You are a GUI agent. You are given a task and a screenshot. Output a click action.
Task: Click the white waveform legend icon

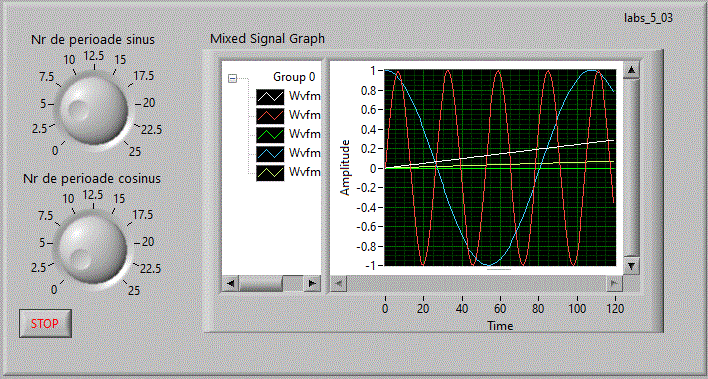point(270,97)
